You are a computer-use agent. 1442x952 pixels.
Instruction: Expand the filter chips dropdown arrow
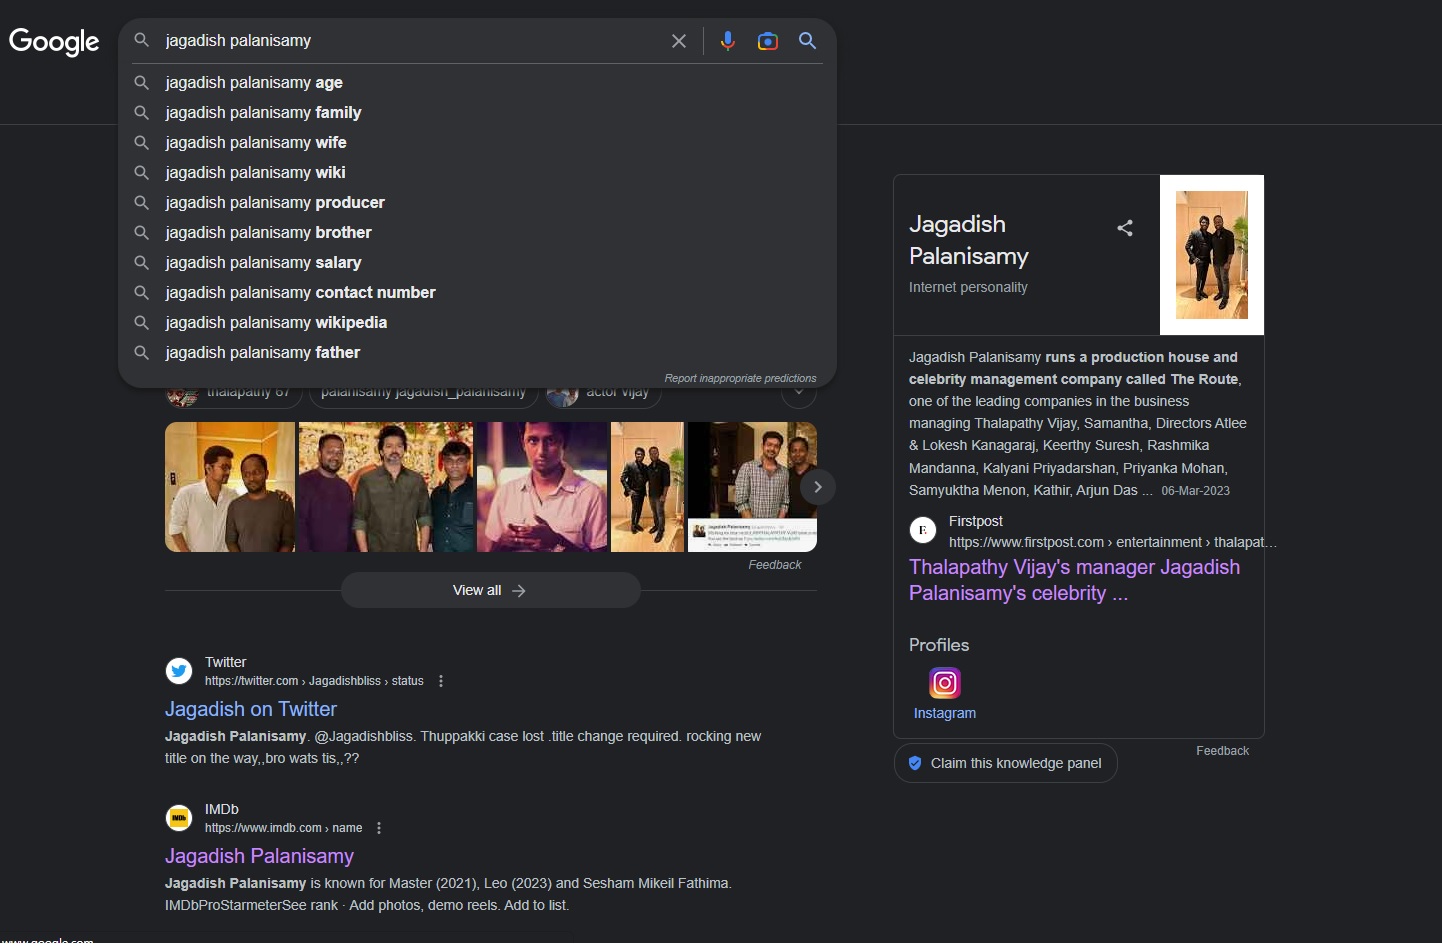799,392
